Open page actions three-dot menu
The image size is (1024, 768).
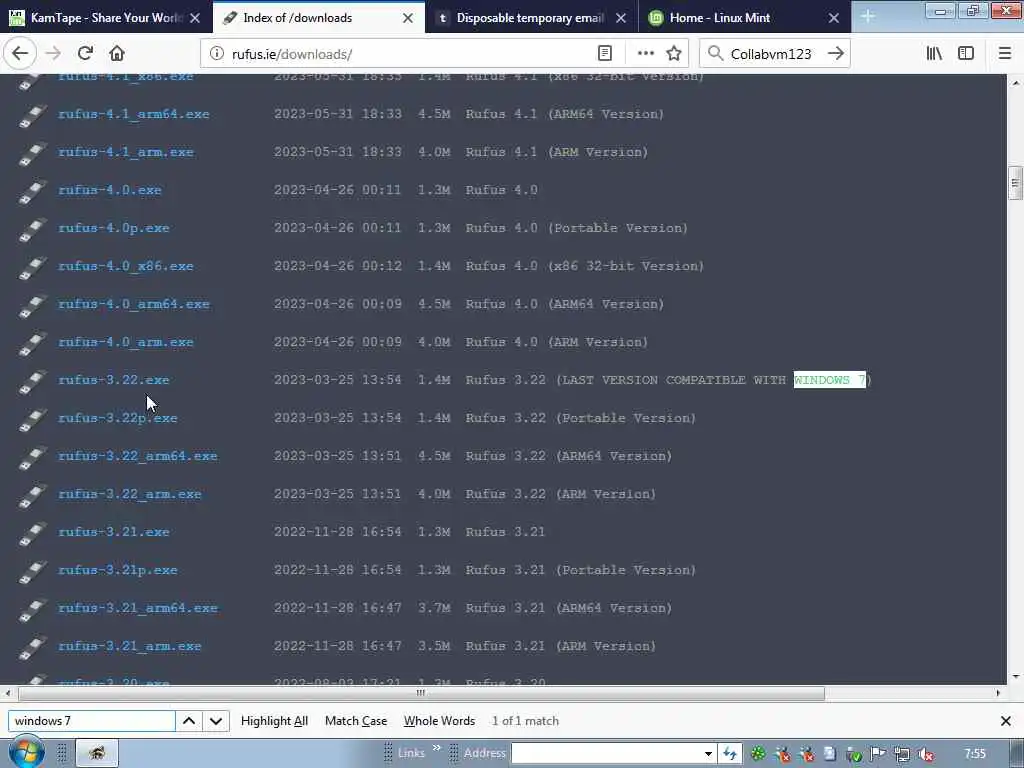coord(645,54)
